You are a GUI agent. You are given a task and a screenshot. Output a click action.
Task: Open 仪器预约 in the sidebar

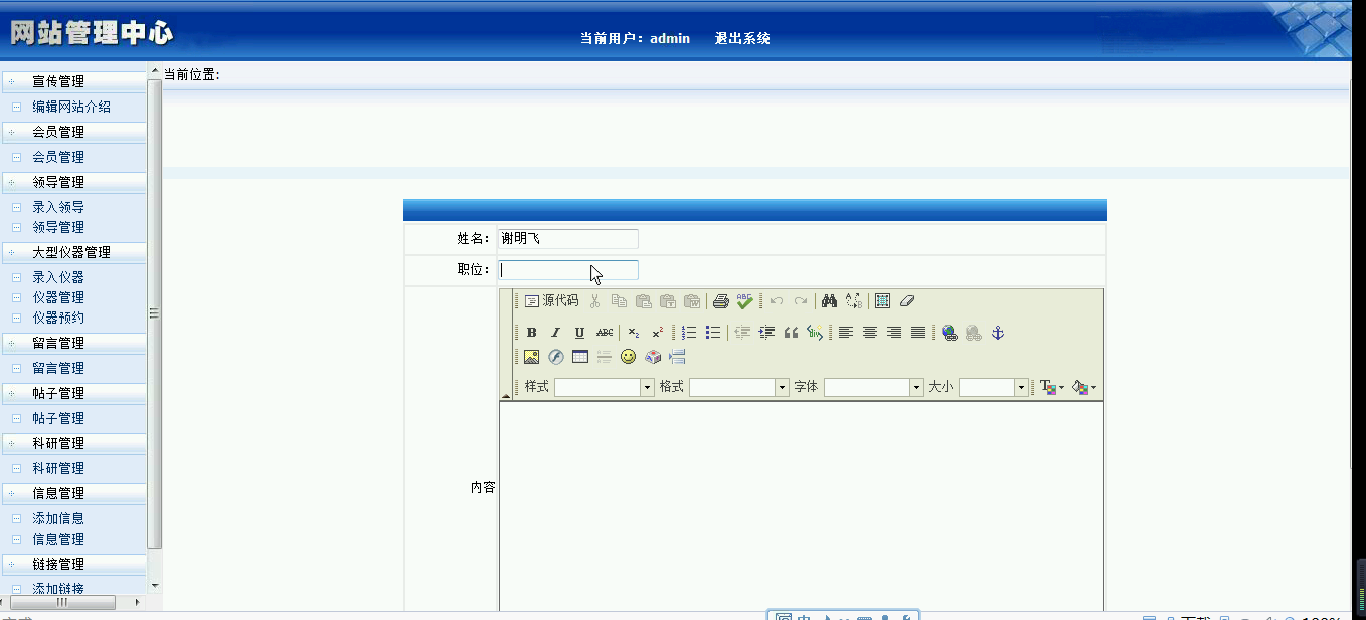(58, 318)
